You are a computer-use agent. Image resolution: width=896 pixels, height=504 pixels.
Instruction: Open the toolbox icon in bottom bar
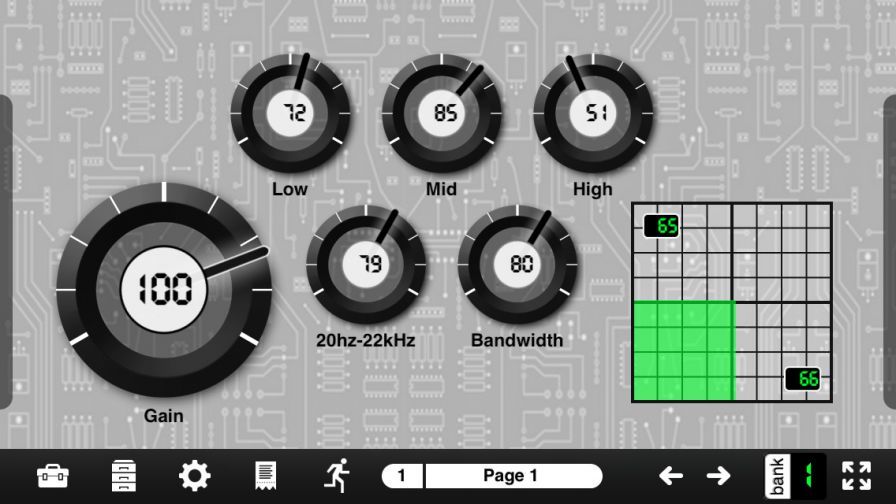53,476
